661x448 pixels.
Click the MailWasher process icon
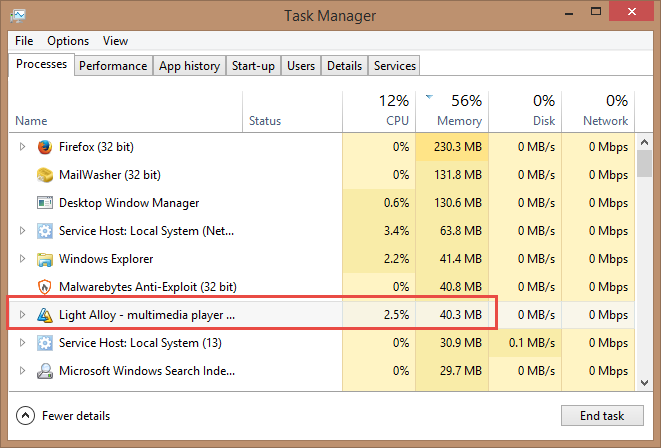coord(45,175)
